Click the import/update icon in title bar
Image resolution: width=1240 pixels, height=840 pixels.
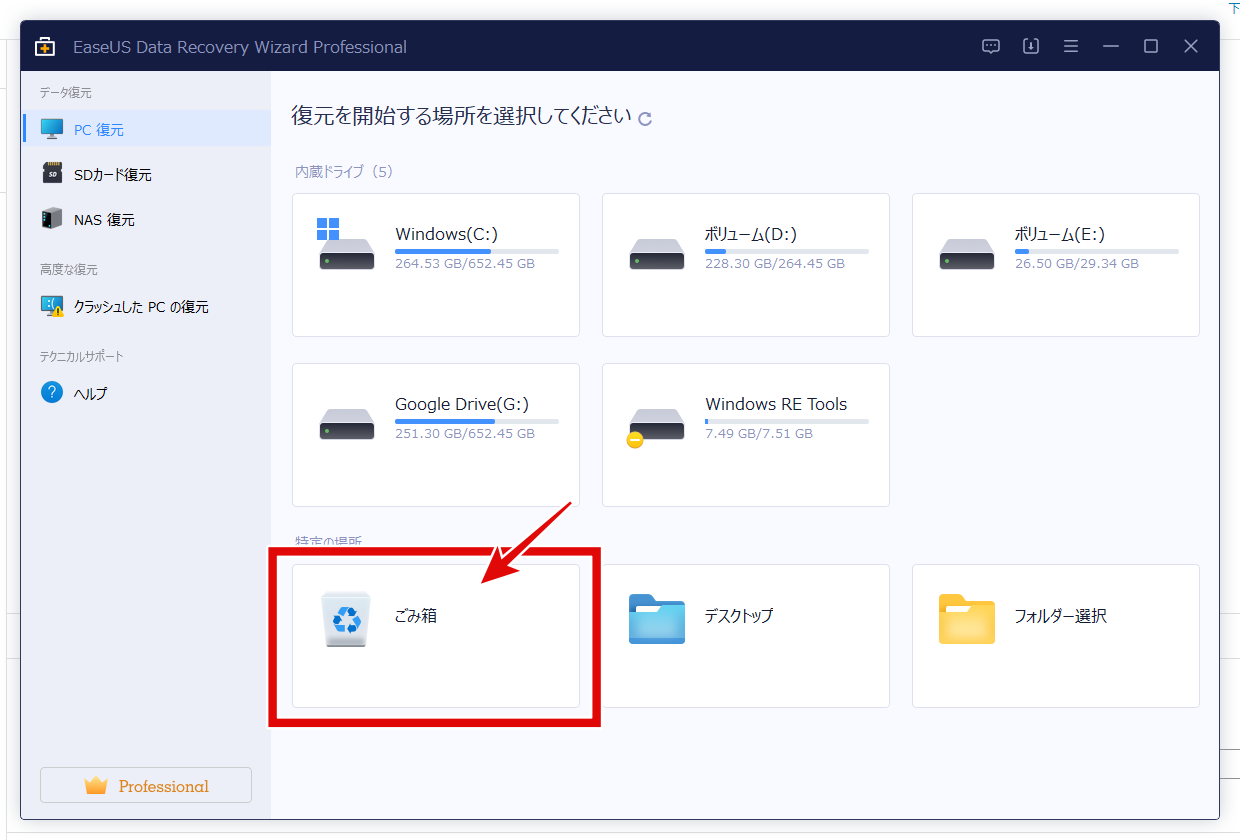point(1031,46)
